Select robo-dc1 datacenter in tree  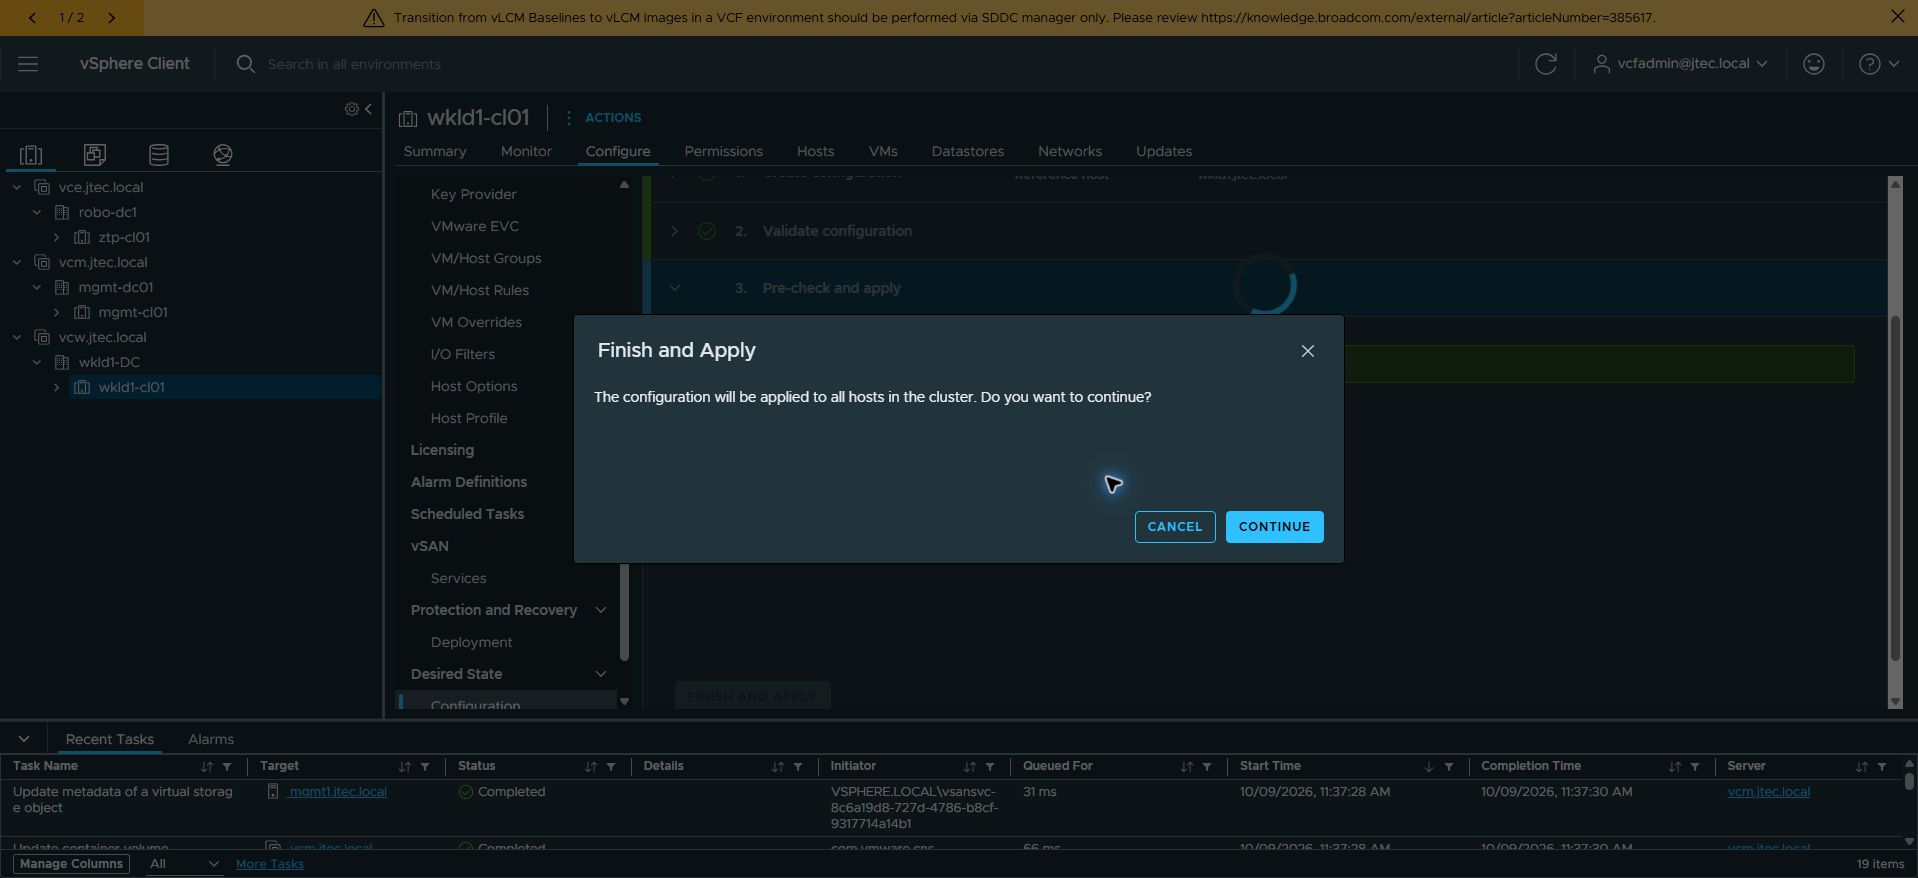coord(107,212)
